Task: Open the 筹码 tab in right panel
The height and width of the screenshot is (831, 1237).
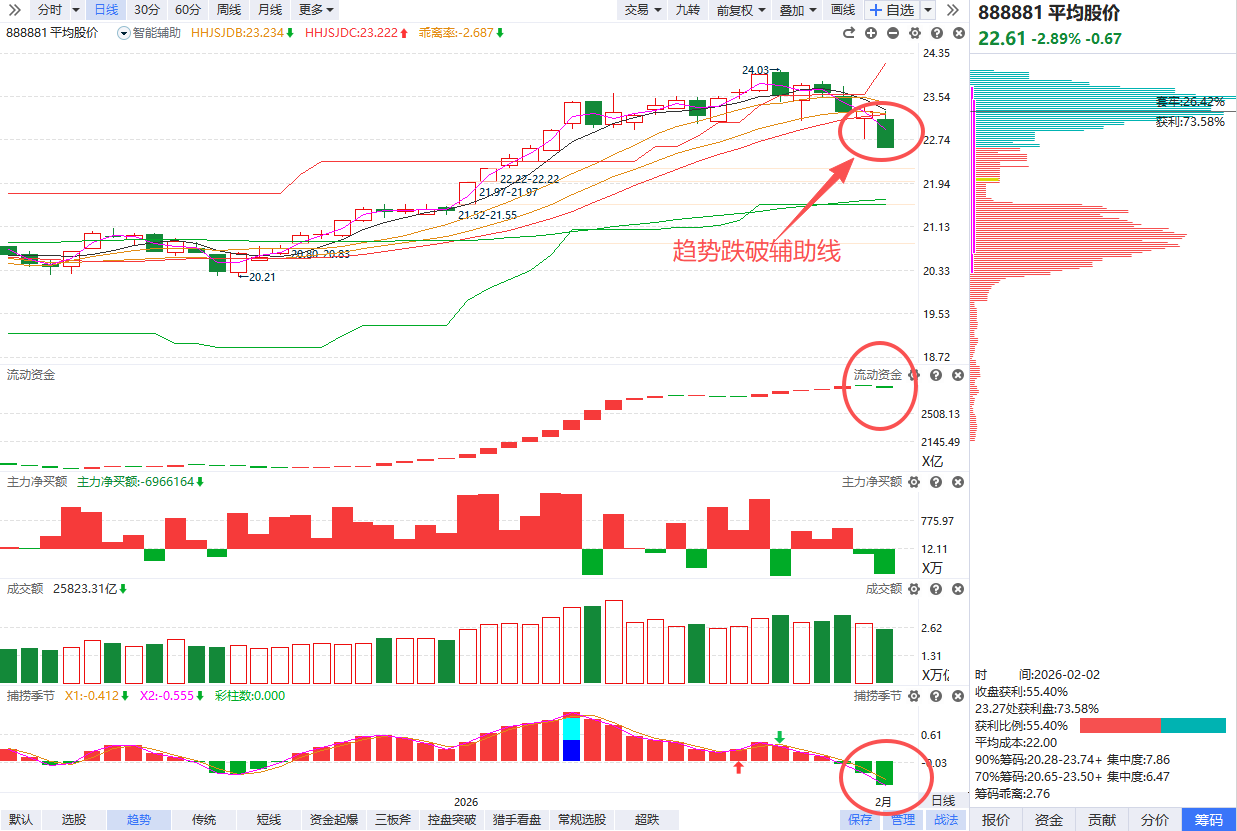Action: tap(1209, 820)
